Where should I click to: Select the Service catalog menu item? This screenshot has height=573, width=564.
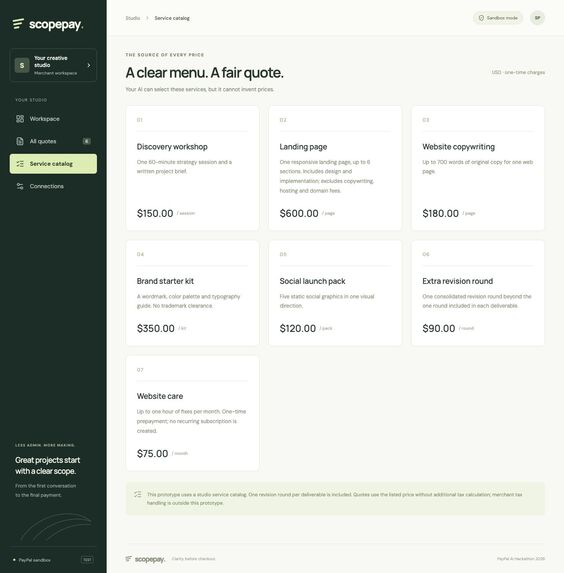point(53,164)
